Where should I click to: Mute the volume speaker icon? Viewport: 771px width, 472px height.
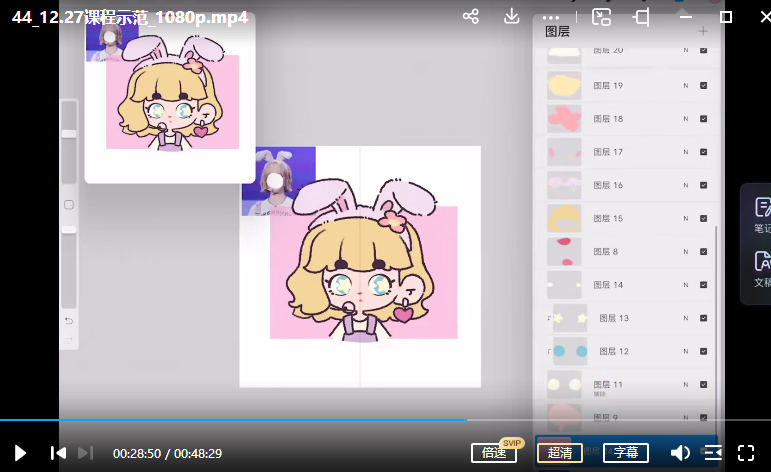click(680, 453)
